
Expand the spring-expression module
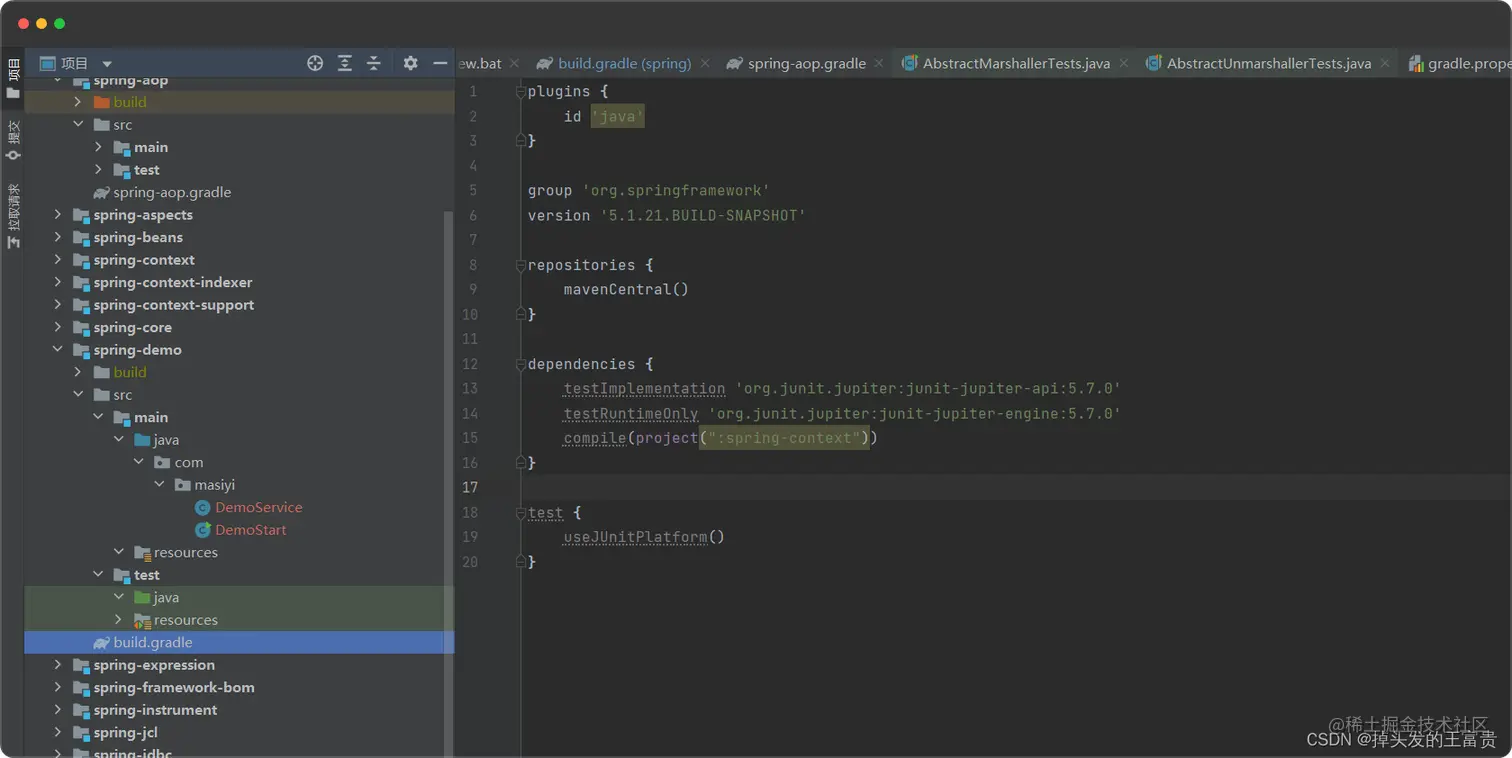click(58, 665)
